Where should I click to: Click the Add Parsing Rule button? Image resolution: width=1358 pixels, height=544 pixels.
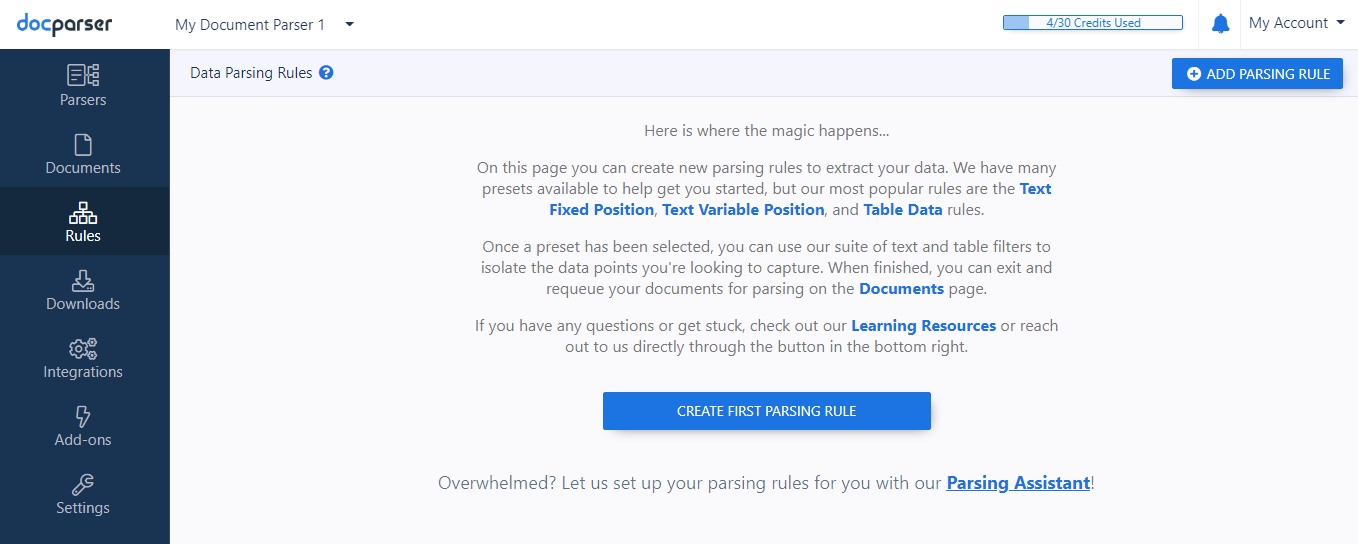point(1257,74)
